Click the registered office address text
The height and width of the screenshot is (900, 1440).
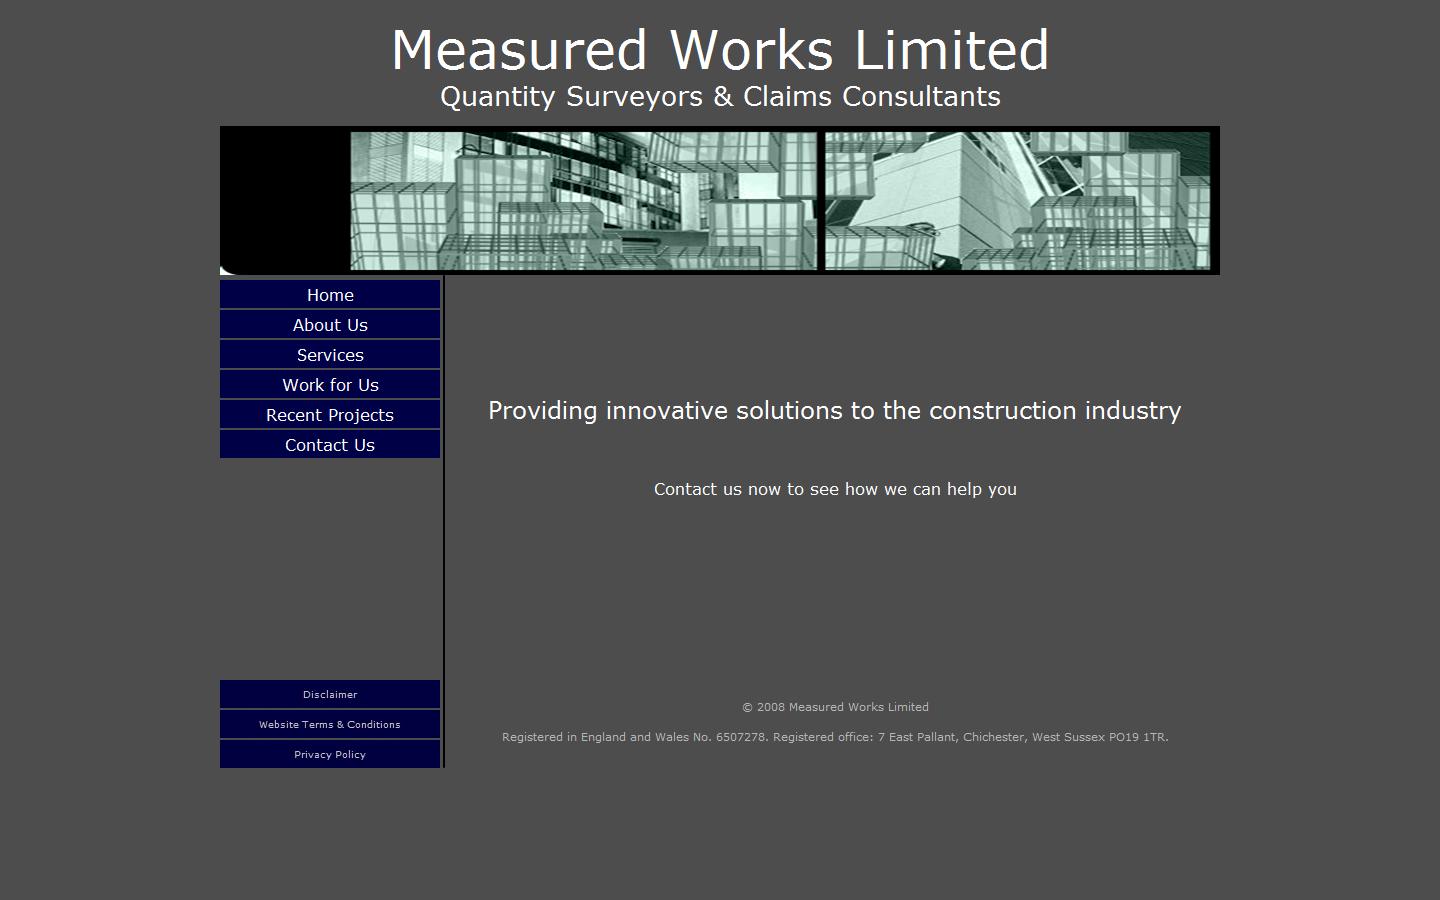coord(834,737)
